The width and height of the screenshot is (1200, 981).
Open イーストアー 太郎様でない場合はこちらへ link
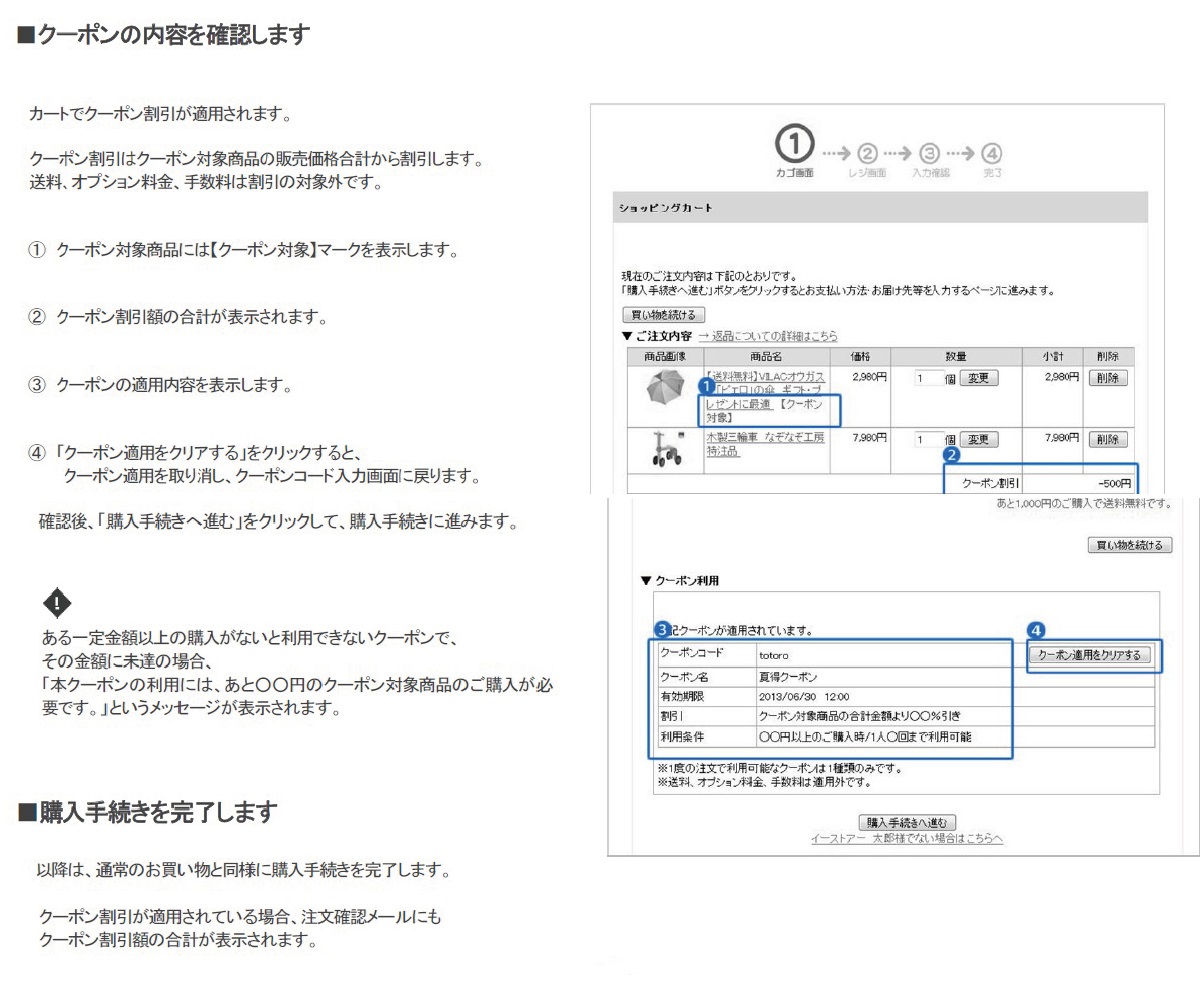pos(907,838)
